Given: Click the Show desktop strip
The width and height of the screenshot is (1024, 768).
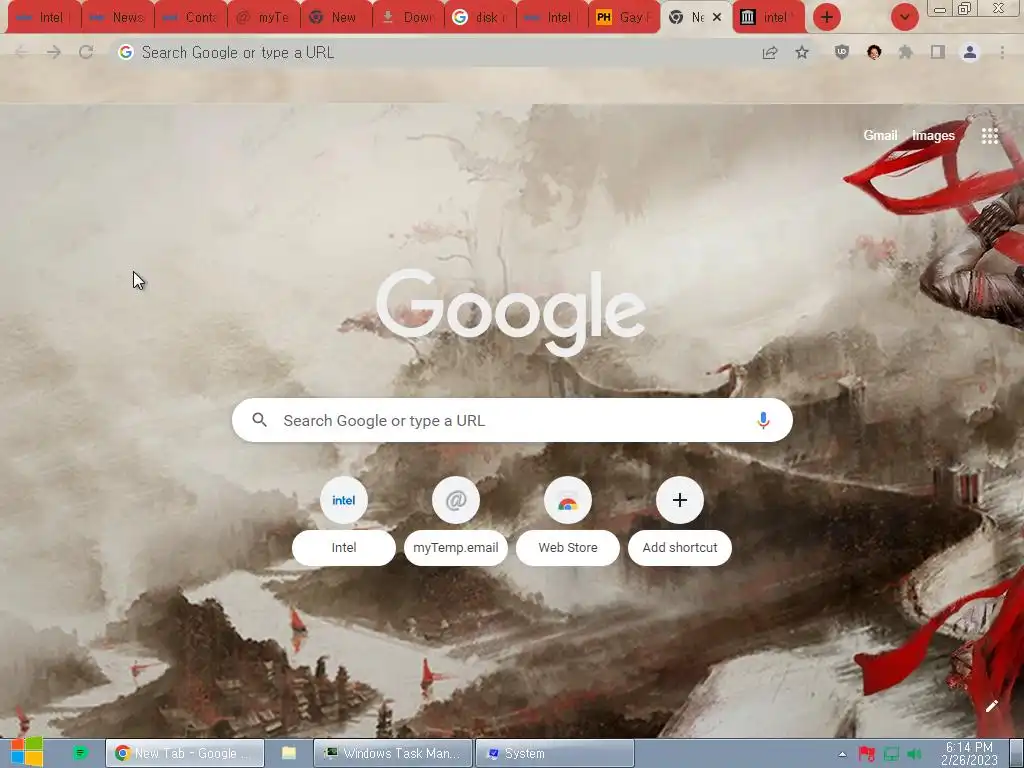Looking at the screenshot, I should click(1016, 754).
